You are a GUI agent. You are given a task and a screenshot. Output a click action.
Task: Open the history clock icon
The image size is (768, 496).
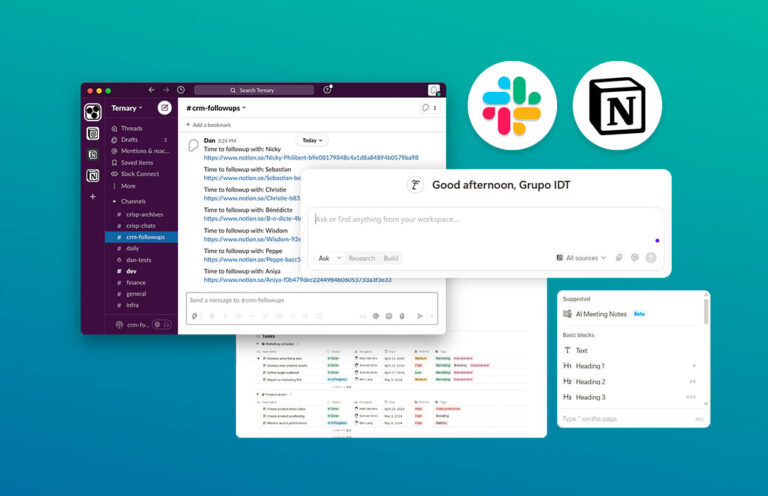180,90
